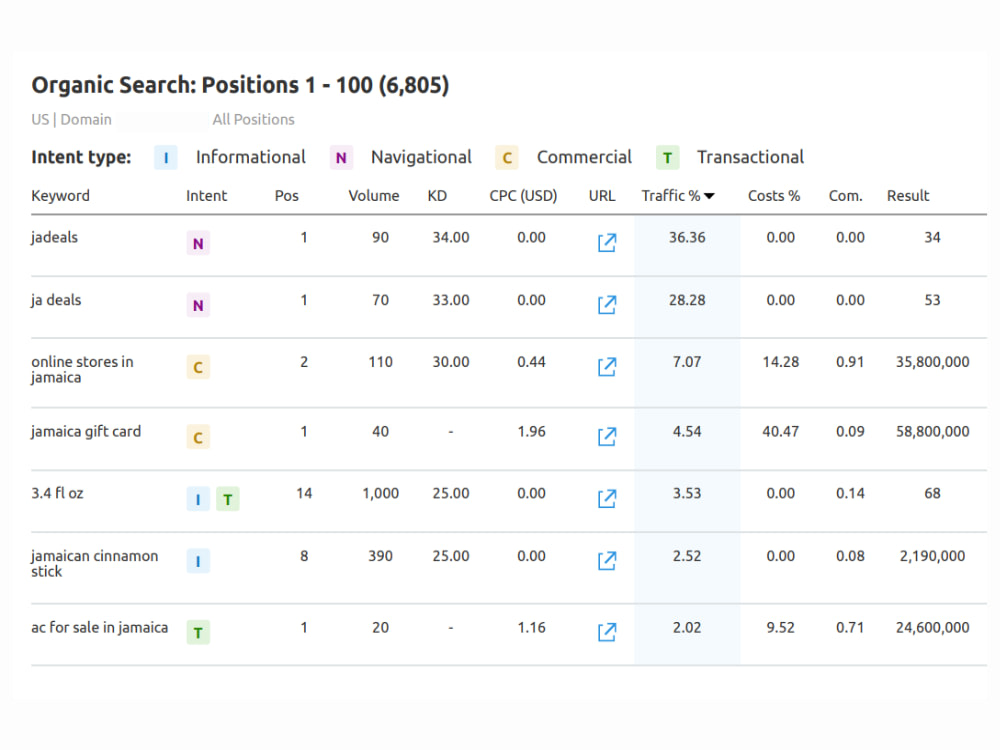Click volume value 390
This screenshot has height=750, width=1000.
pos(381,555)
